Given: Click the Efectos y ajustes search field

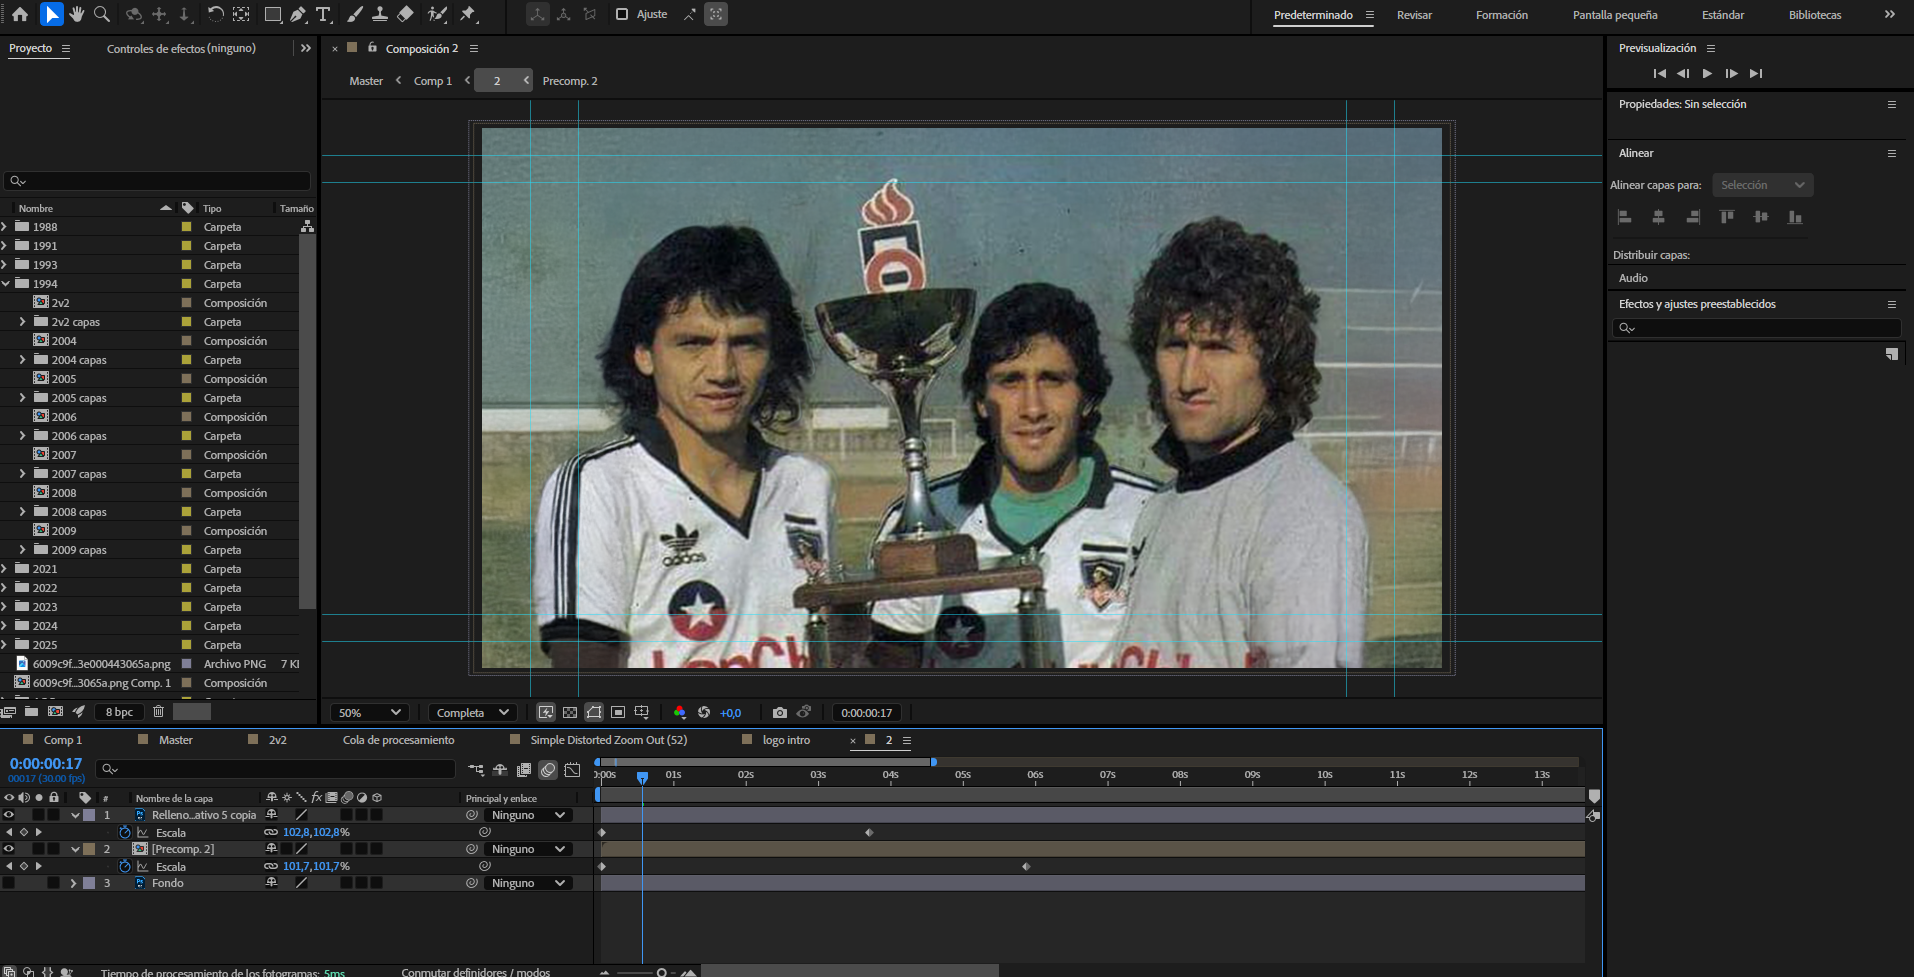Looking at the screenshot, I should pyautogui.click(x=1756, y=328).
